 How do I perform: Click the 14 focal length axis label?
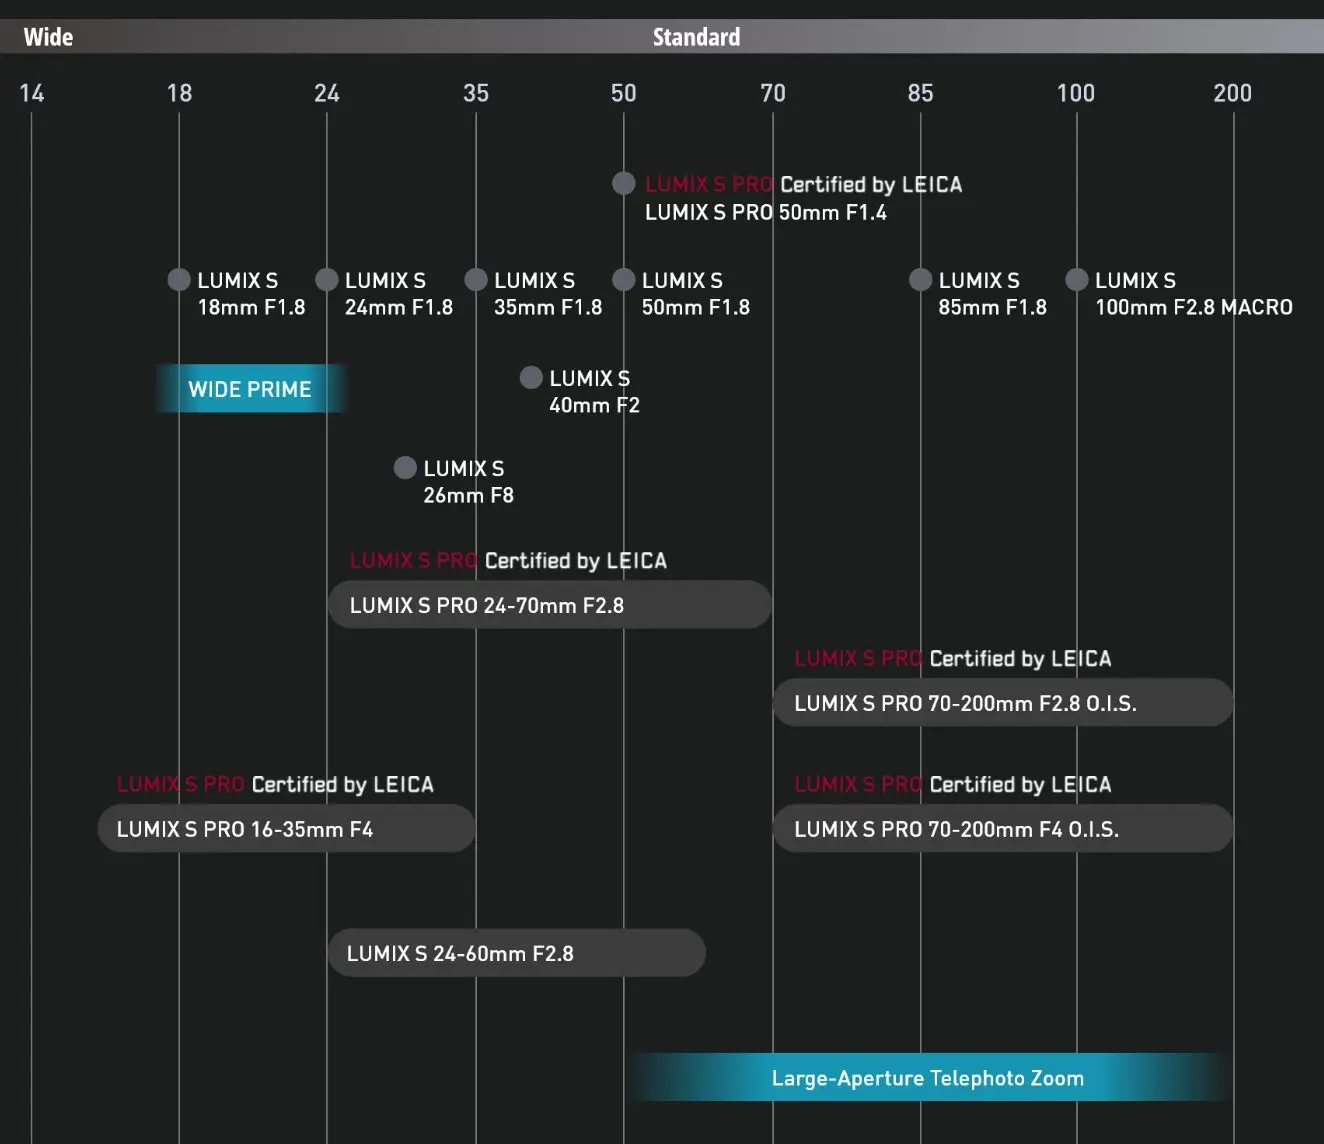point(32,93)
